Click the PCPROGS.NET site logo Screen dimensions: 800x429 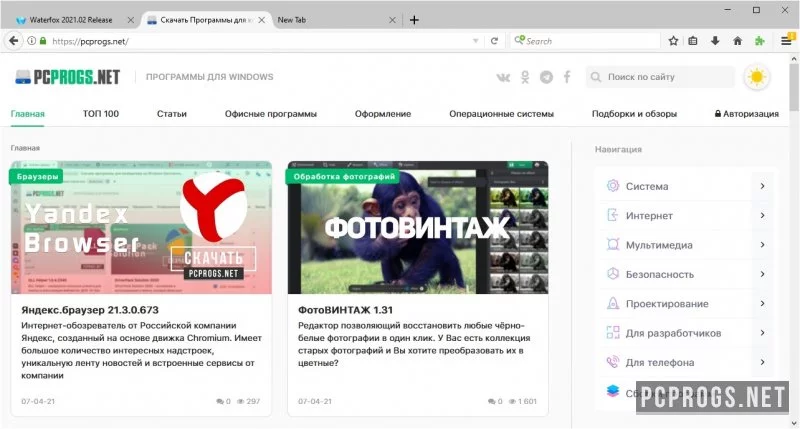[x=67, y=77]
